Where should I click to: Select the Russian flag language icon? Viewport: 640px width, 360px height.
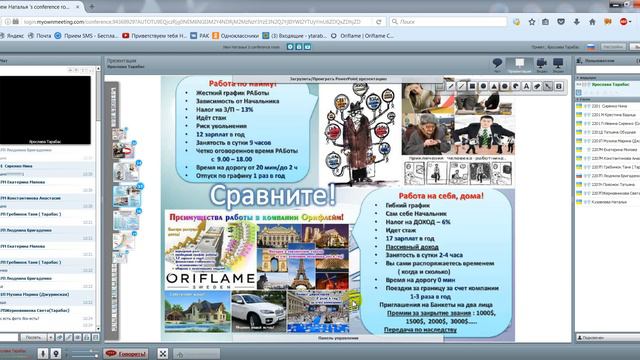click(x=591, y=47)
